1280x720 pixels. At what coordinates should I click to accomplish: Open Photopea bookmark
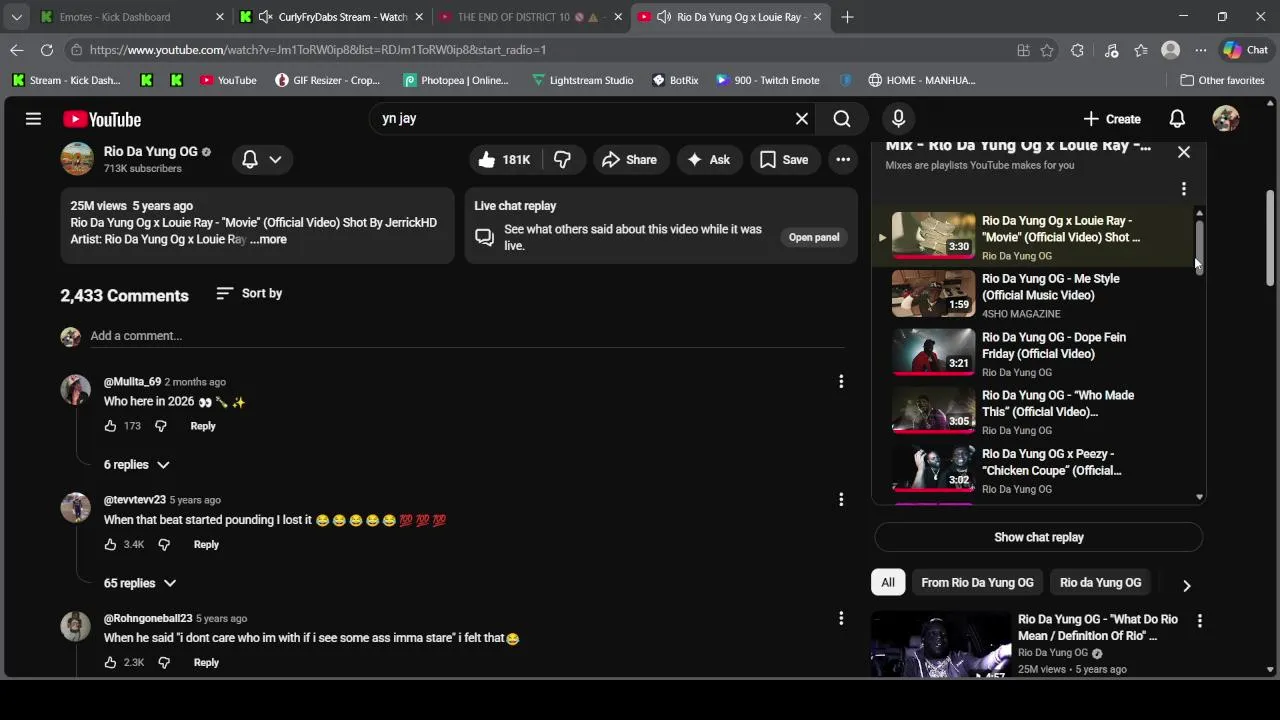pos(455,80)
